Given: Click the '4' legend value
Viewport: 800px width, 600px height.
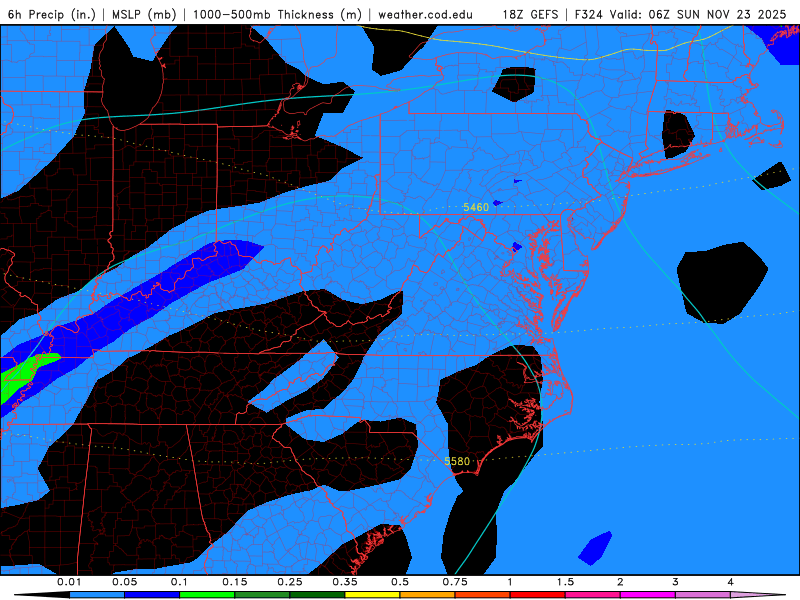Looking at the screenshot, I should (731, 582).
